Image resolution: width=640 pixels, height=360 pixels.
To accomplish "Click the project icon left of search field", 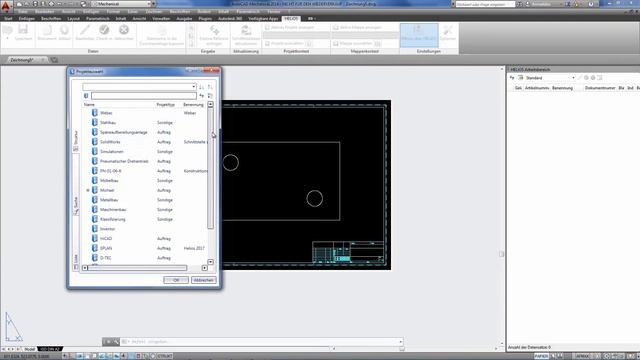I will 86,96.
